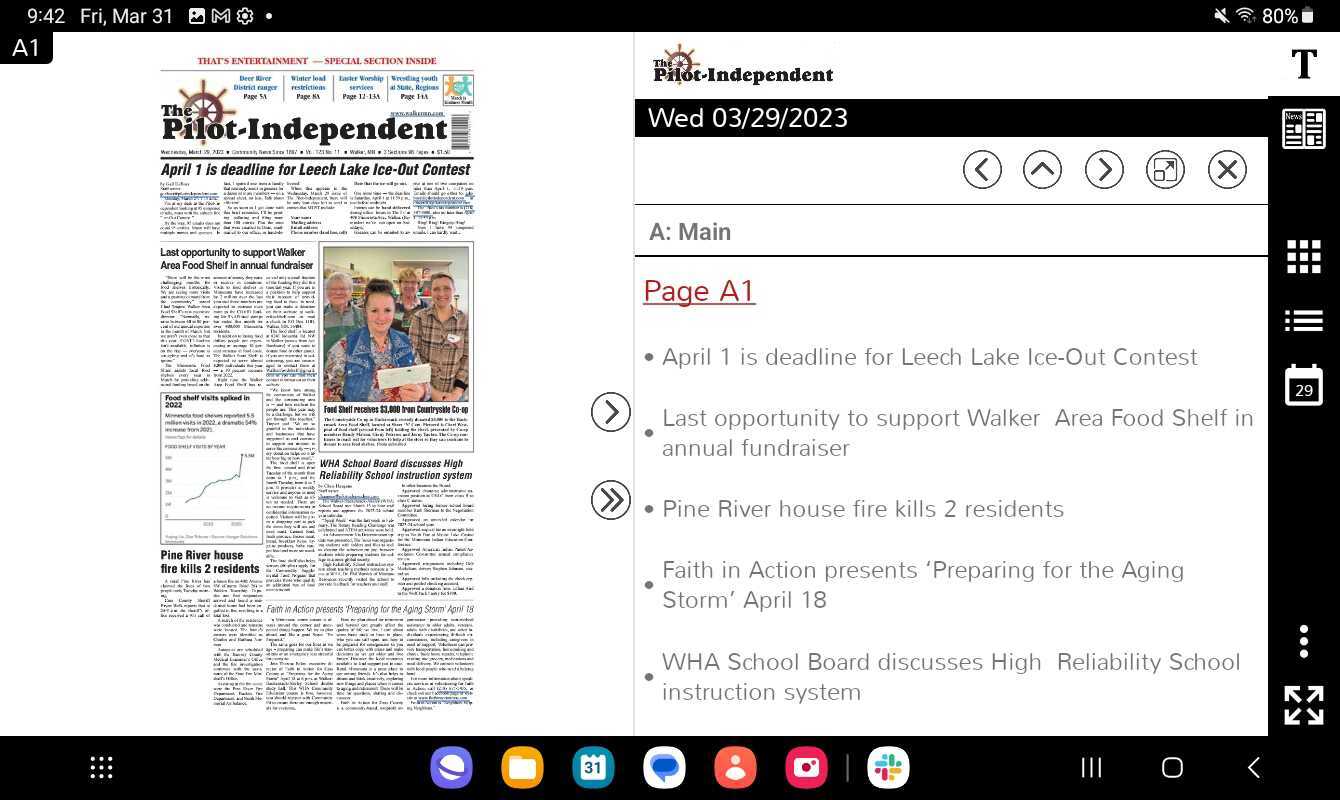
Task: Show recent apps with the navigation button
Action: pyautogui.click(x=1091, y=768)
